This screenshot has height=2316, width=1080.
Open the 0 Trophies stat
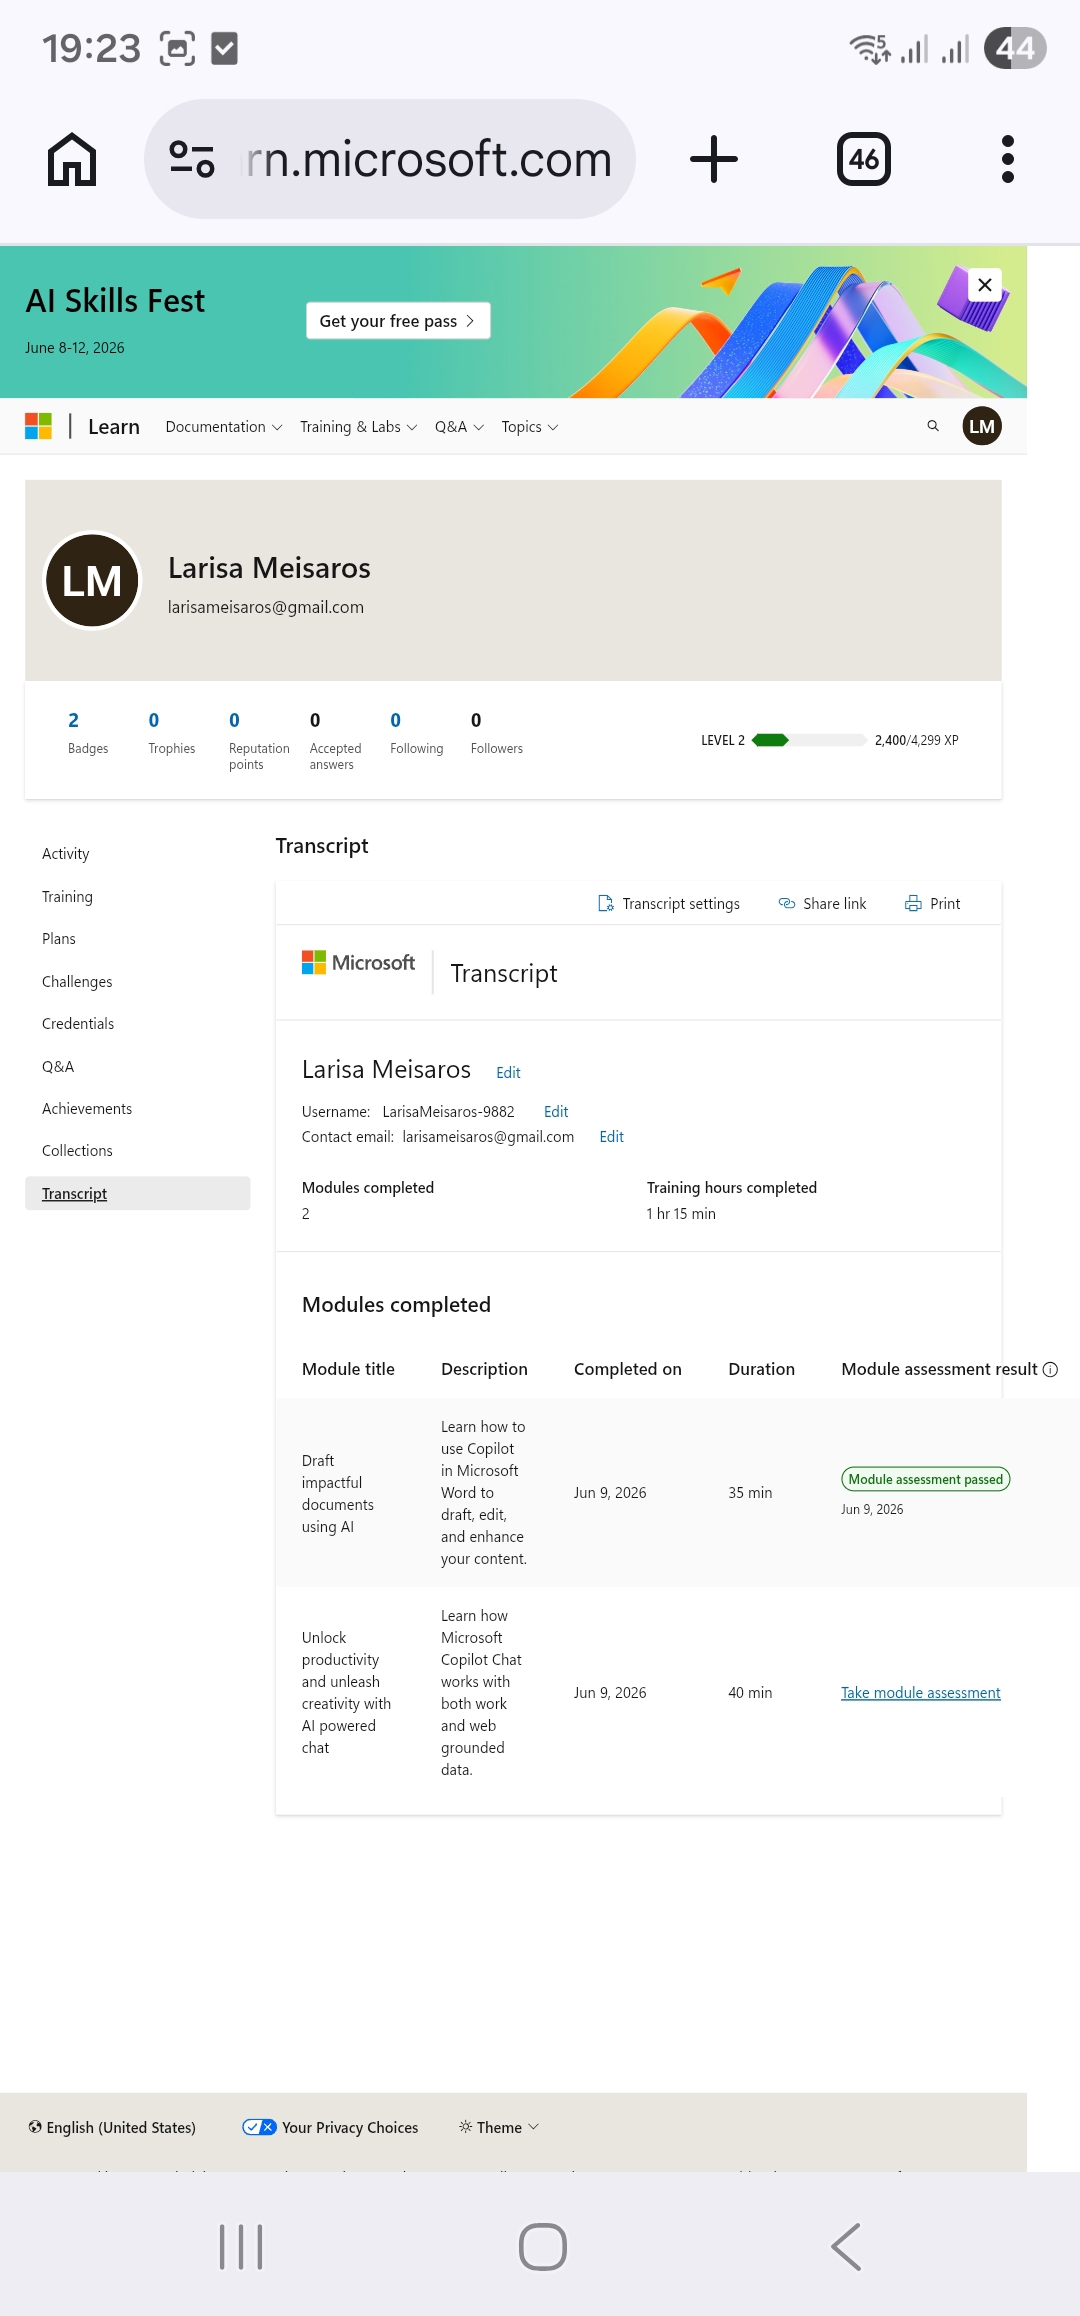click(x=172, y=733)
